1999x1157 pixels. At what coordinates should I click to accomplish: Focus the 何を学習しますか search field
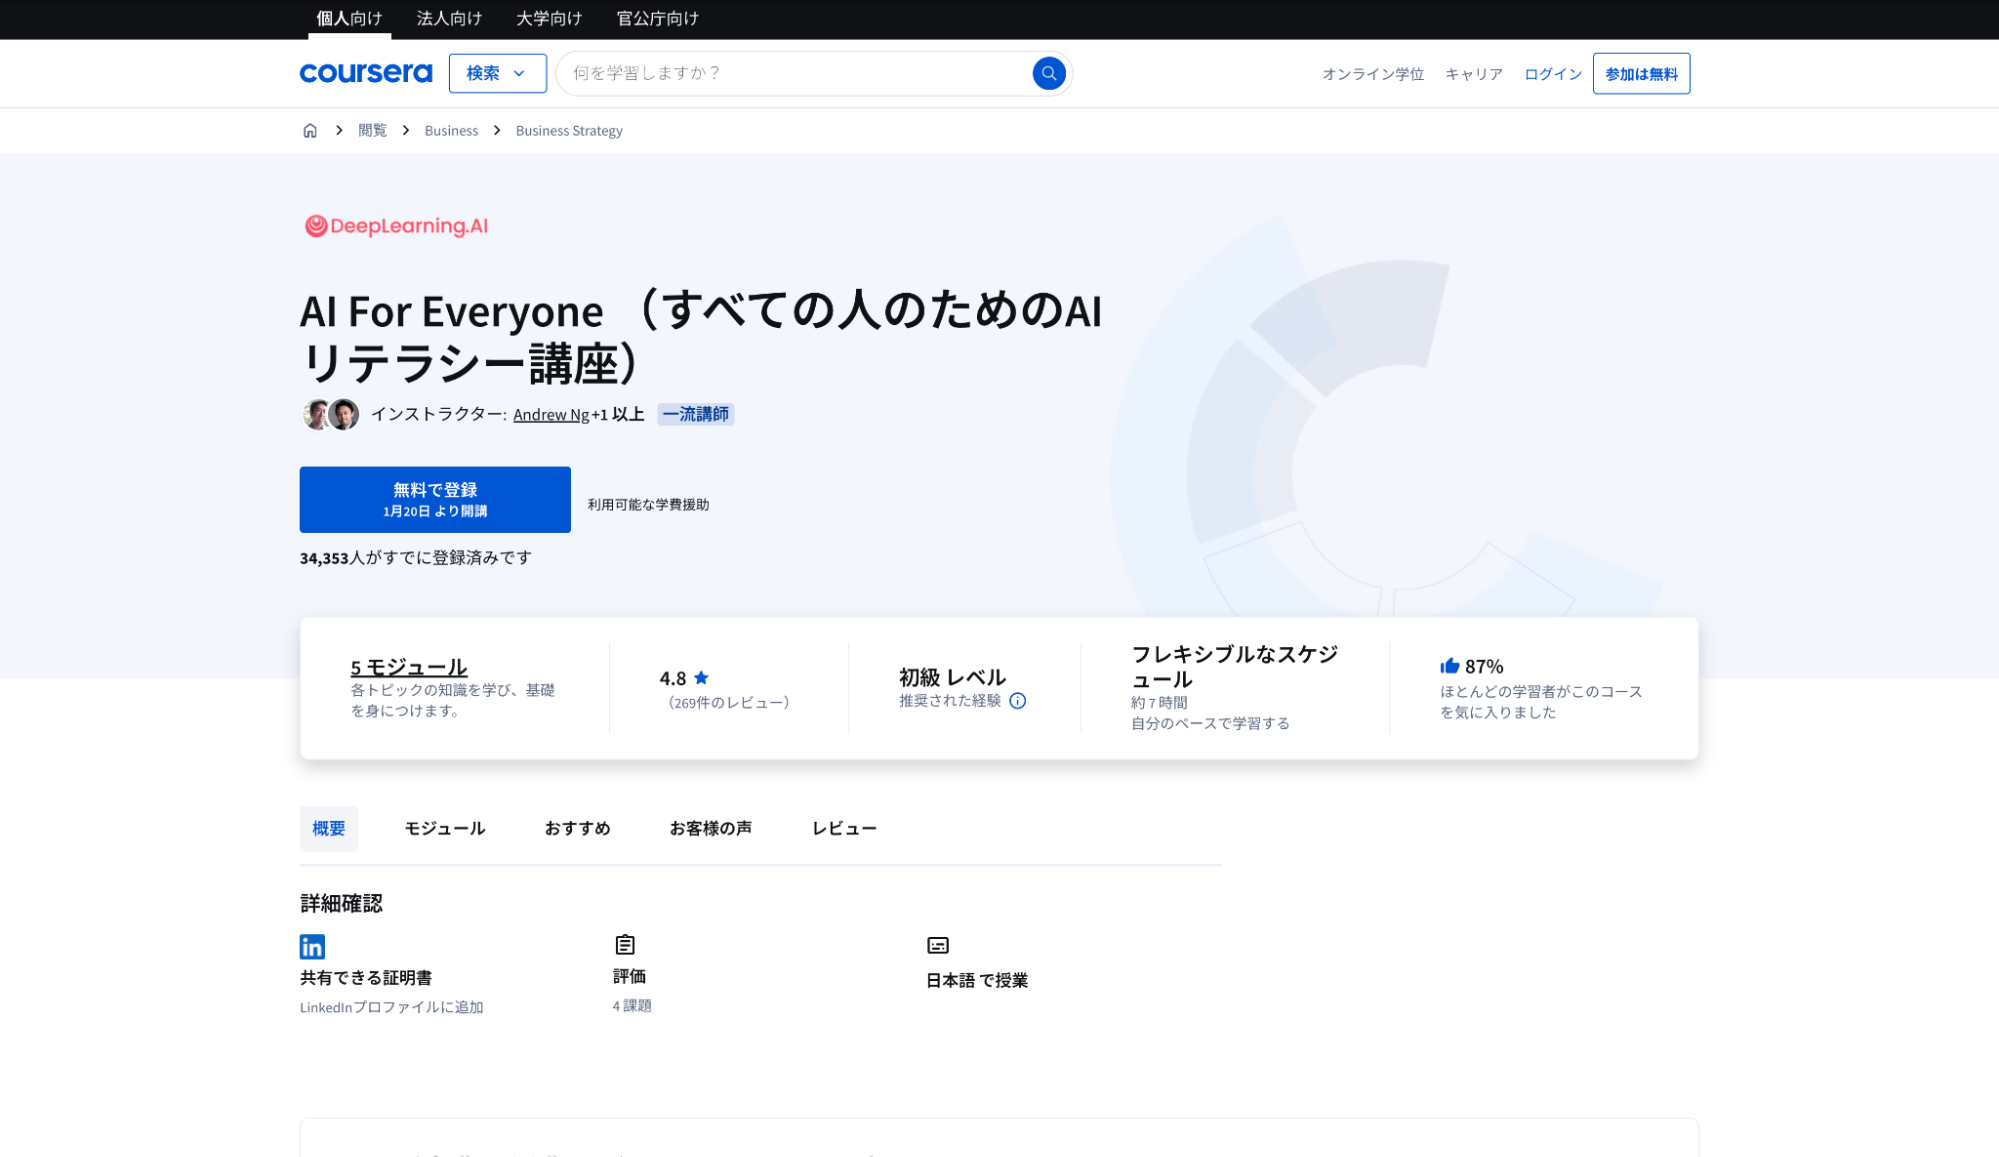pos(800,73)
